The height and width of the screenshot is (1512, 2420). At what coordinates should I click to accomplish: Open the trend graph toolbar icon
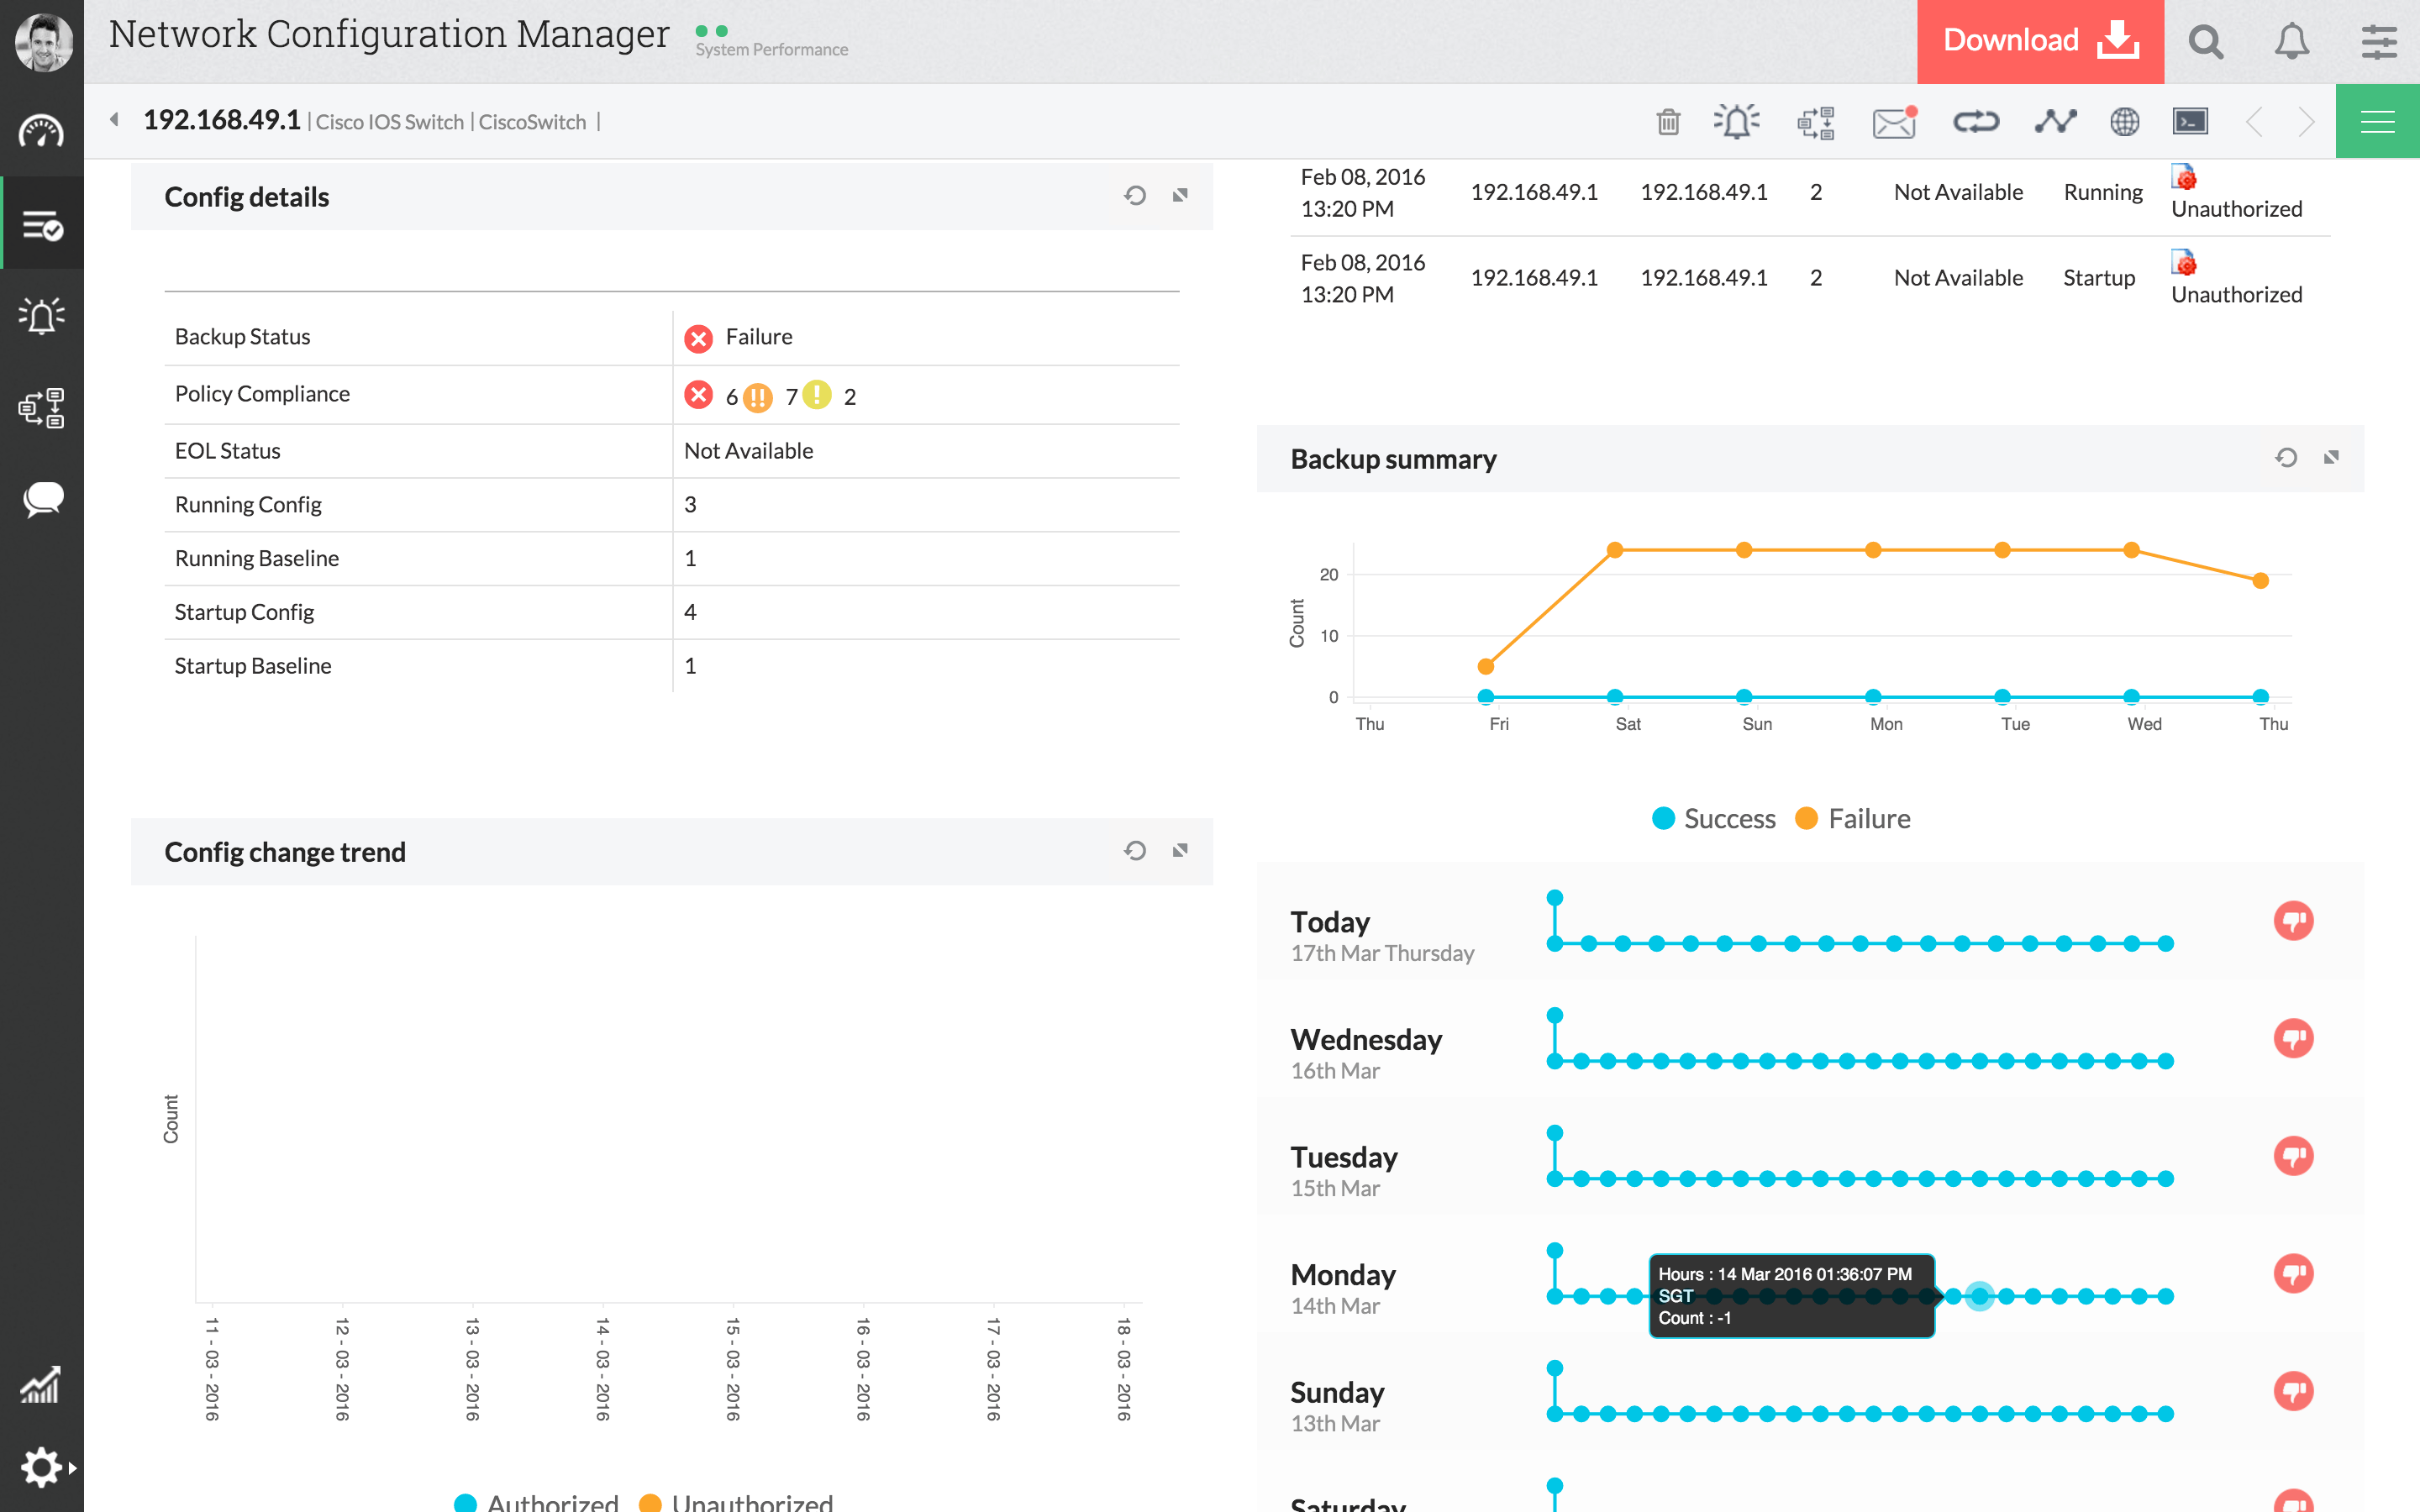[2055, 122]
